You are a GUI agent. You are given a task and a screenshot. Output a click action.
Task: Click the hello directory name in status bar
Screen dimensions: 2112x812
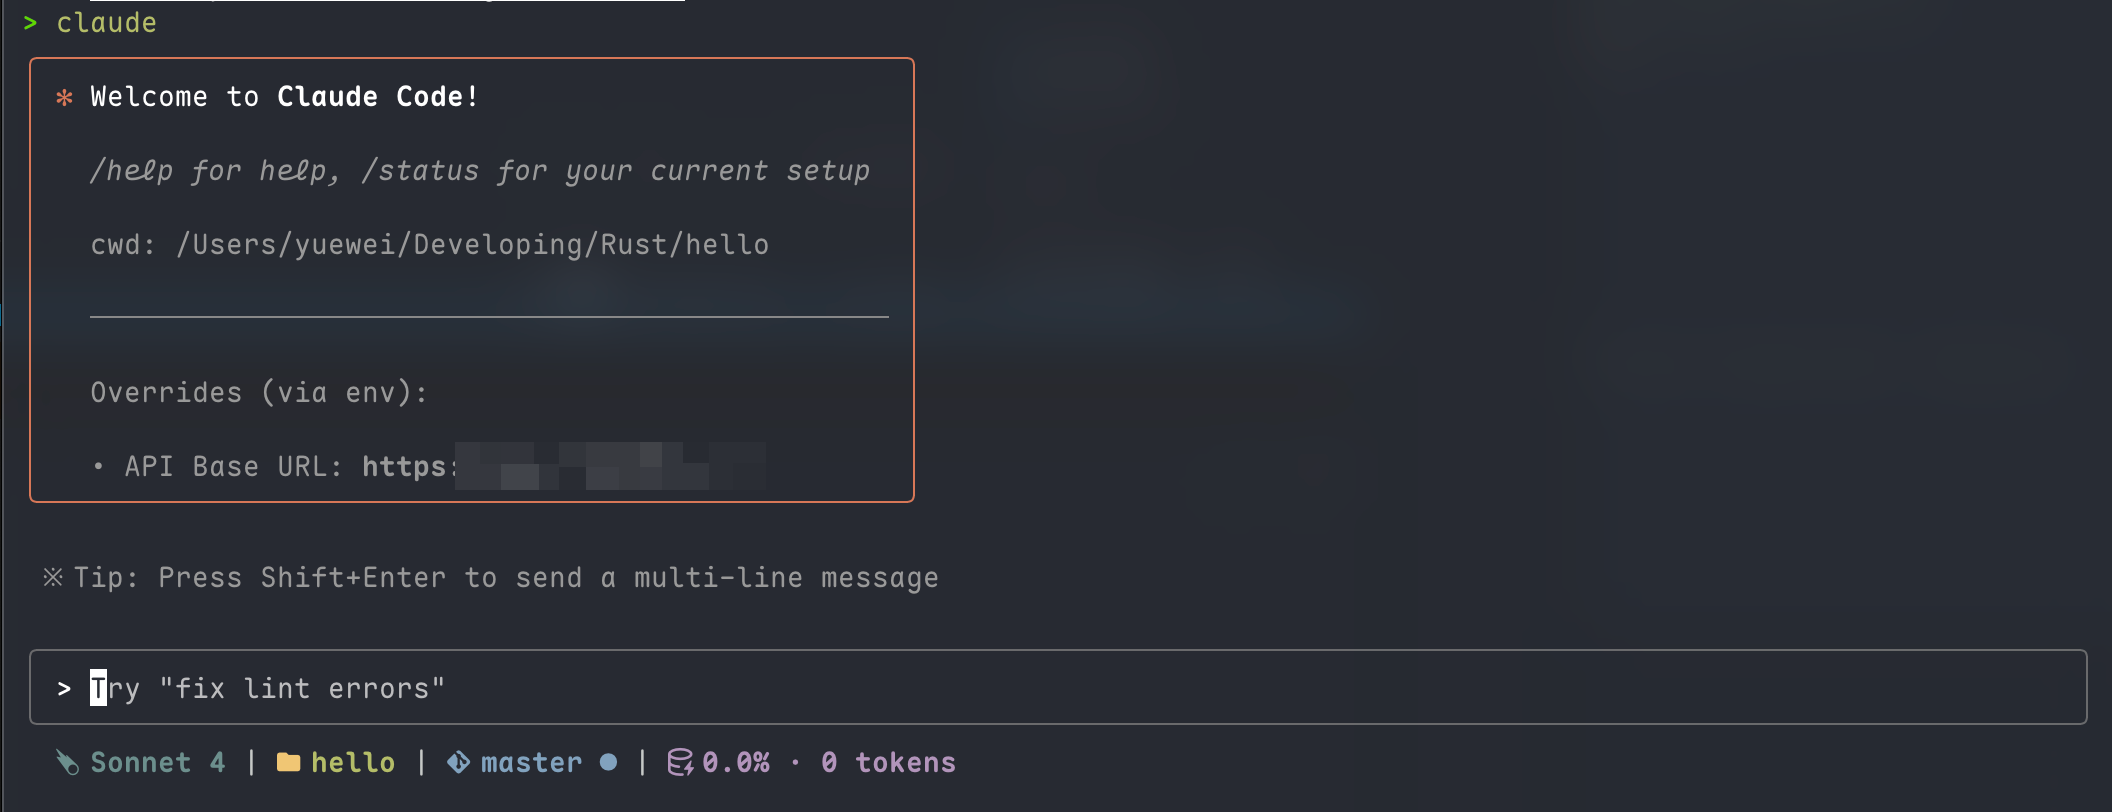[353, 763]
